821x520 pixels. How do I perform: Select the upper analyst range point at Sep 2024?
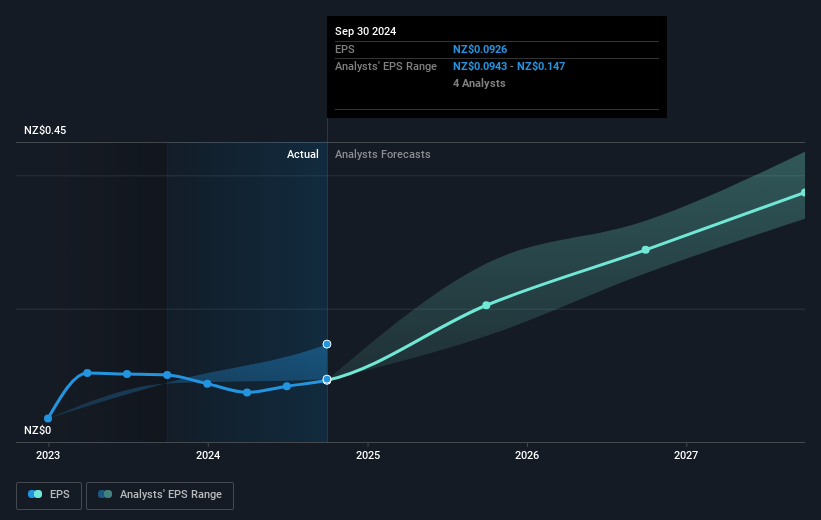[x=327, y=344]
